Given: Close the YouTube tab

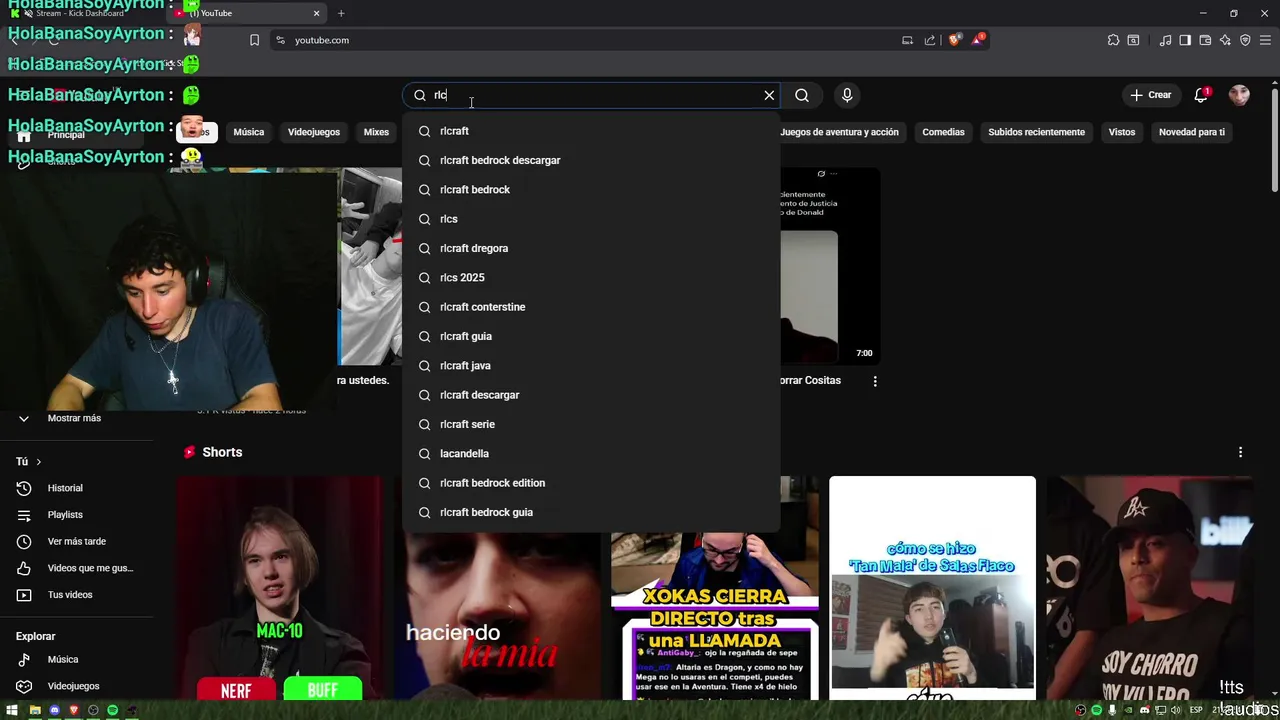Looking at the screenshot, I should [x=317, y=13].
